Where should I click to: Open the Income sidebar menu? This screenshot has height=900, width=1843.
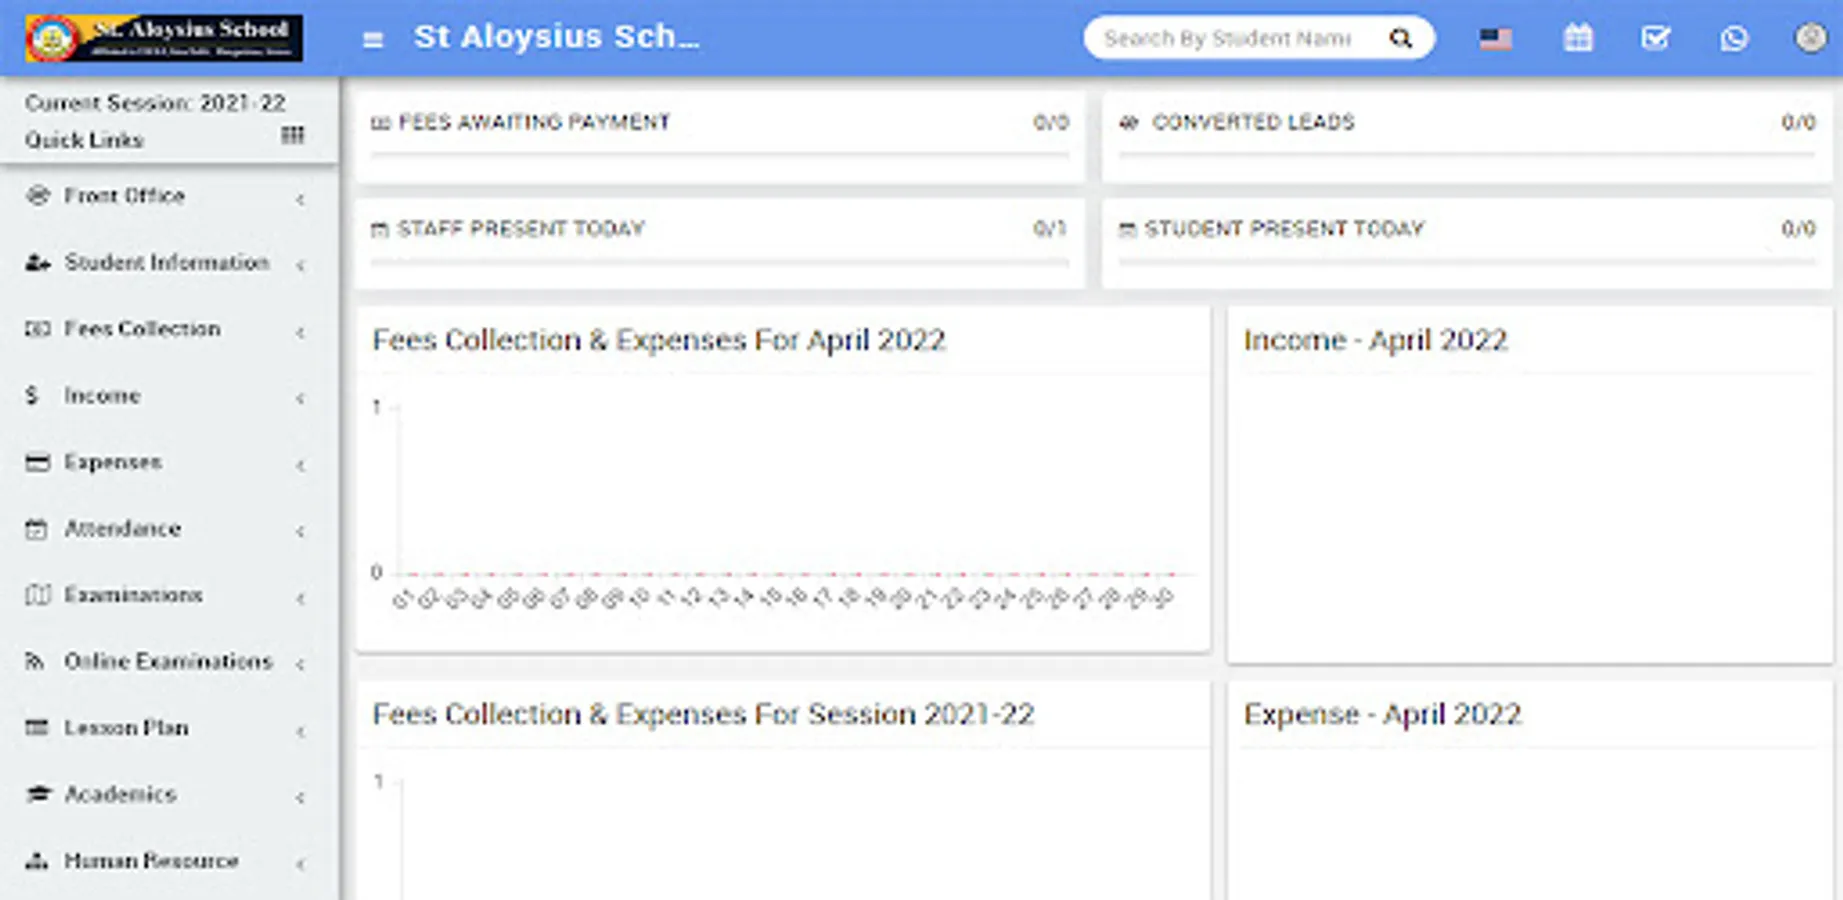(102, 396)
